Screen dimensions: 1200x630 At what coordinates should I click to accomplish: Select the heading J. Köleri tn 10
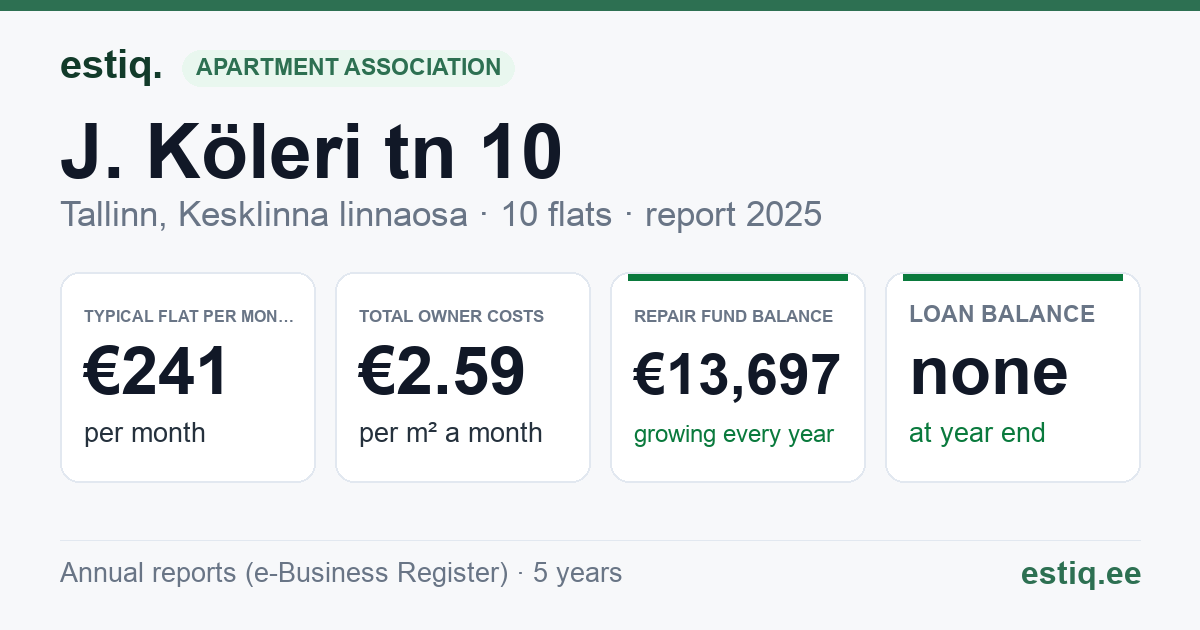[x=311, y=153]
